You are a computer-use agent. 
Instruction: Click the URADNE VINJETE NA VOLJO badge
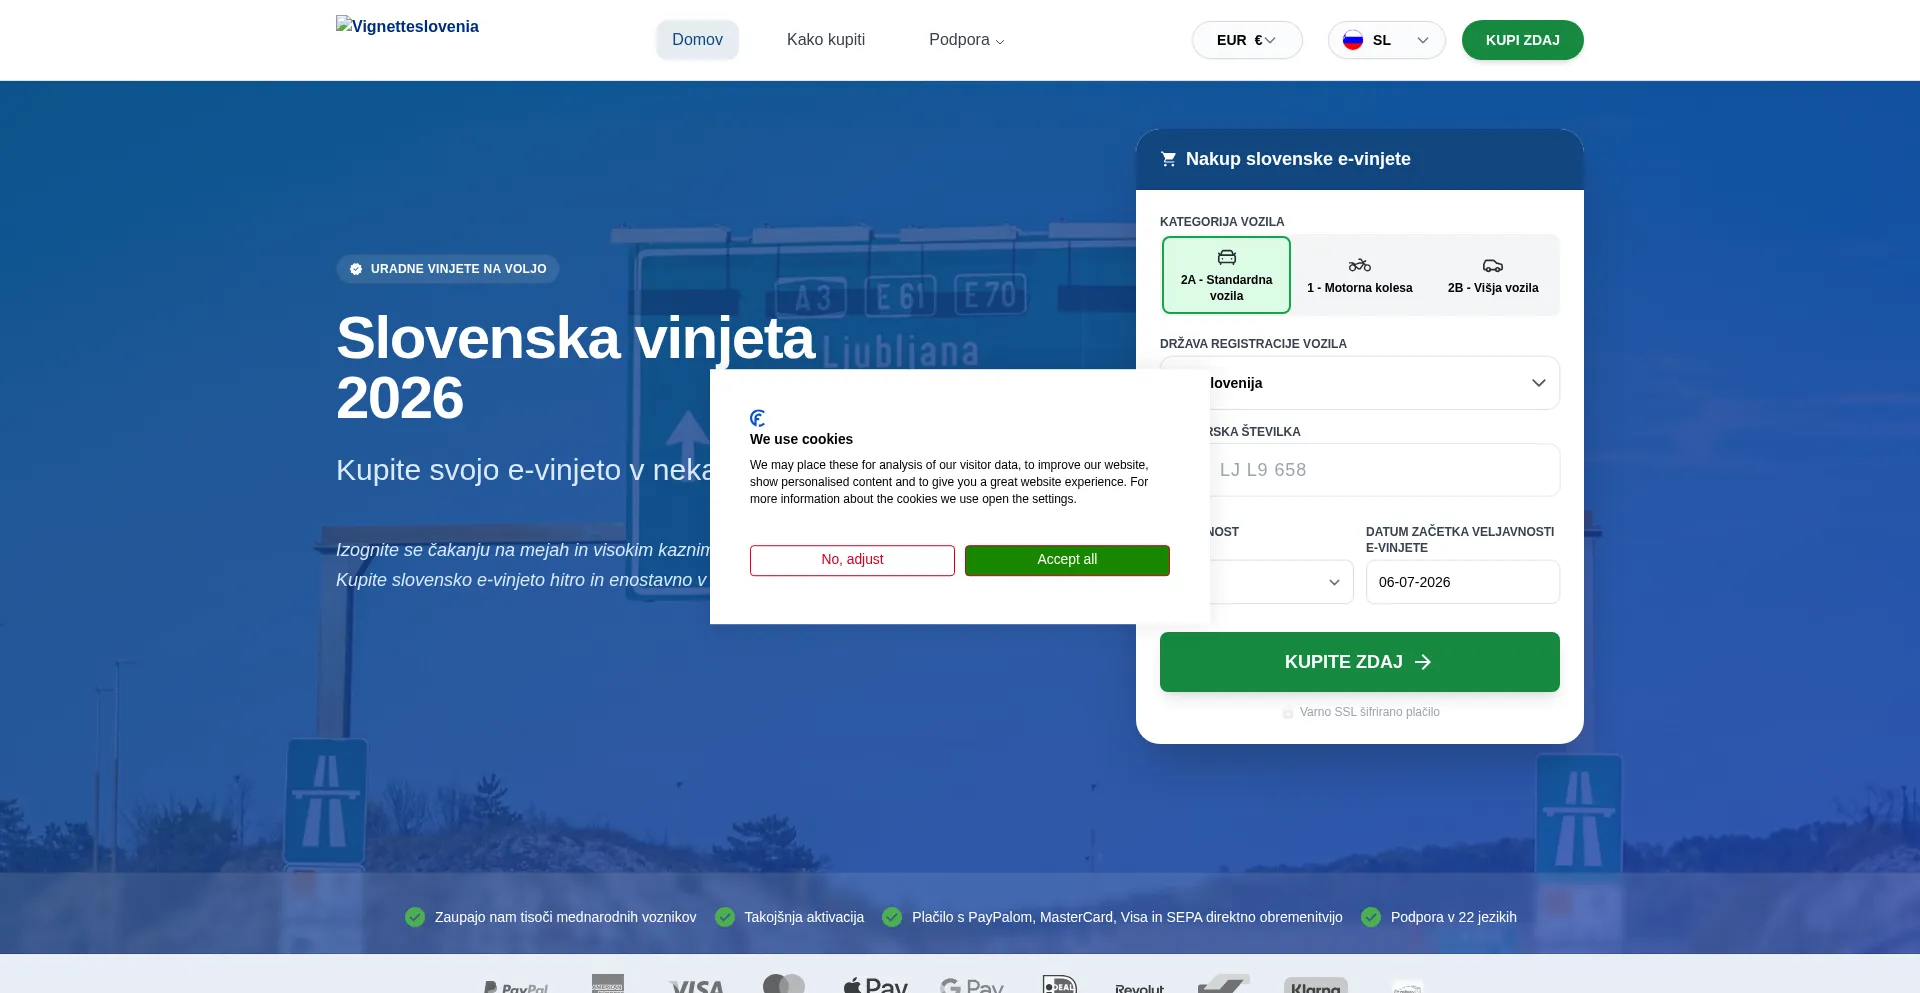pos(448,269)
